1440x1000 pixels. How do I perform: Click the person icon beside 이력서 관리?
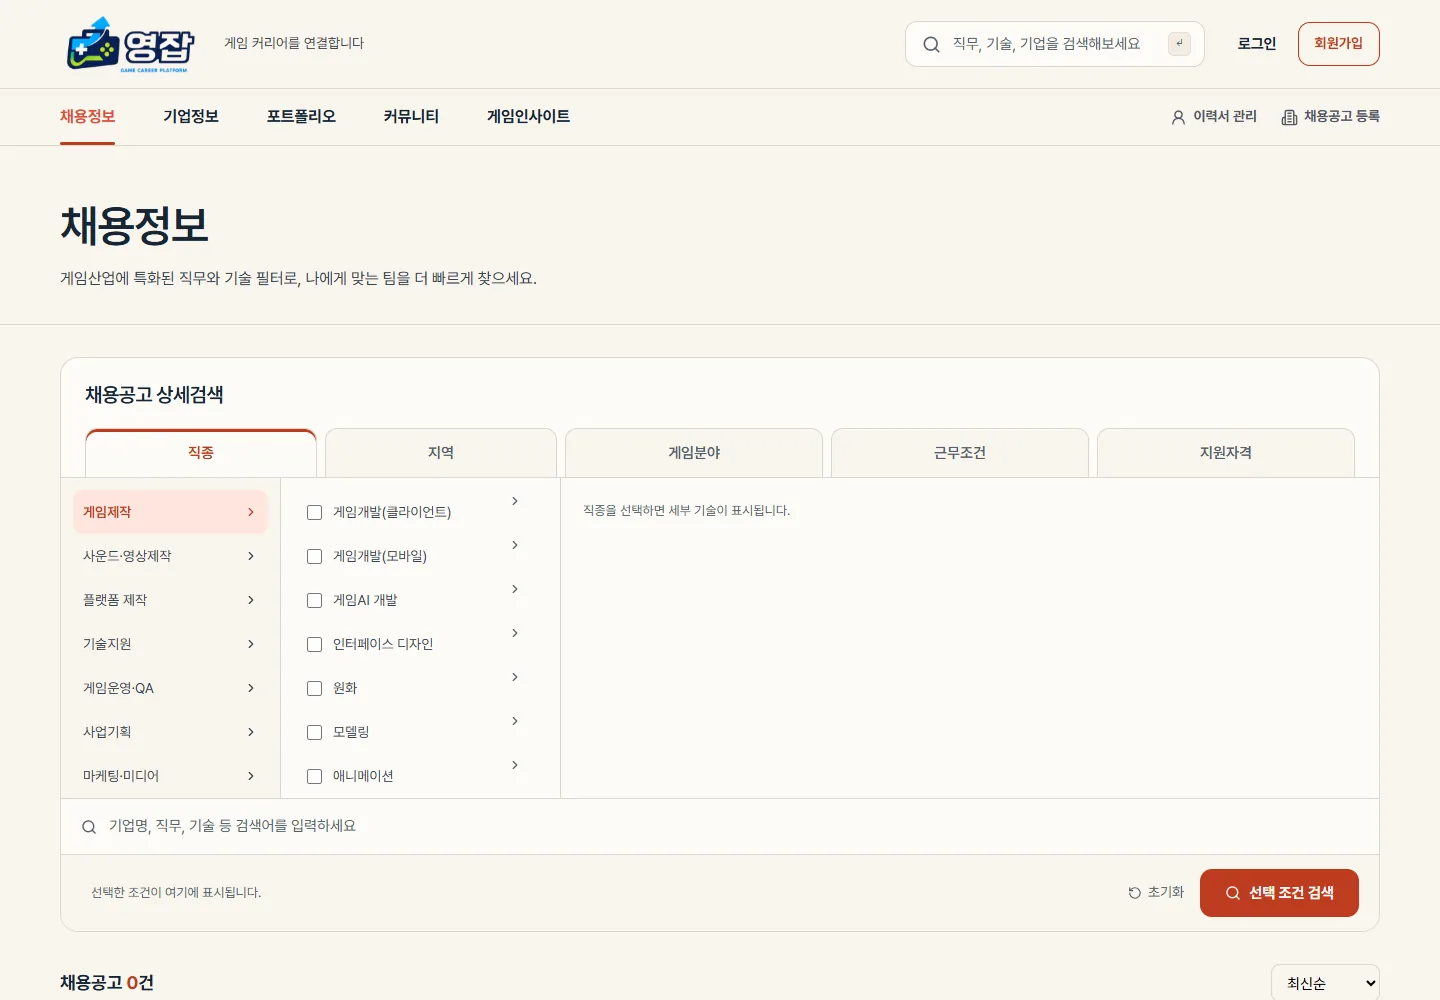(x=1178, y=117)
